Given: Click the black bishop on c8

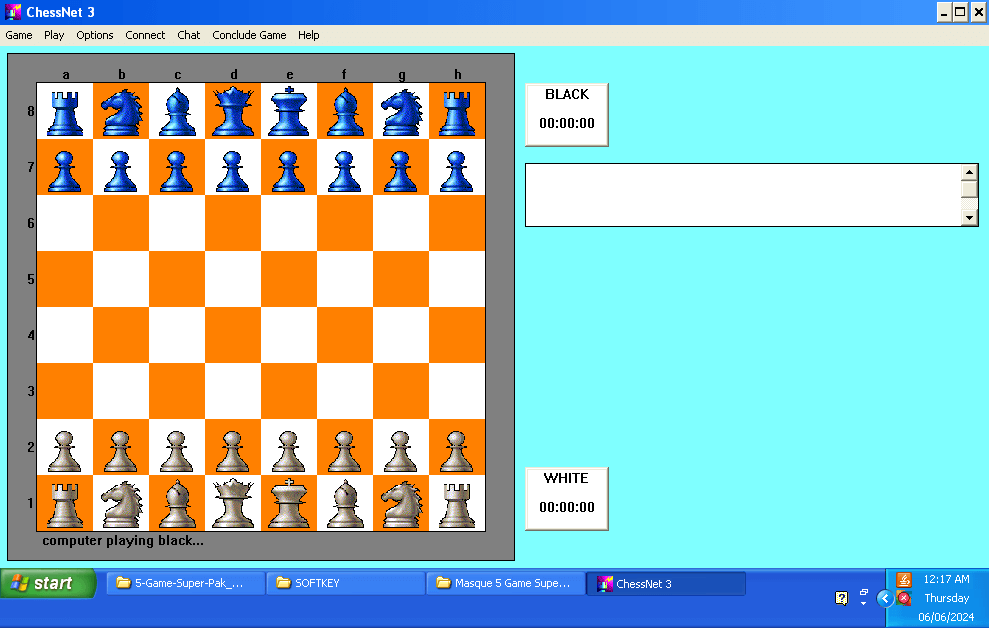Looking at the screenshot, I should 177,111.
